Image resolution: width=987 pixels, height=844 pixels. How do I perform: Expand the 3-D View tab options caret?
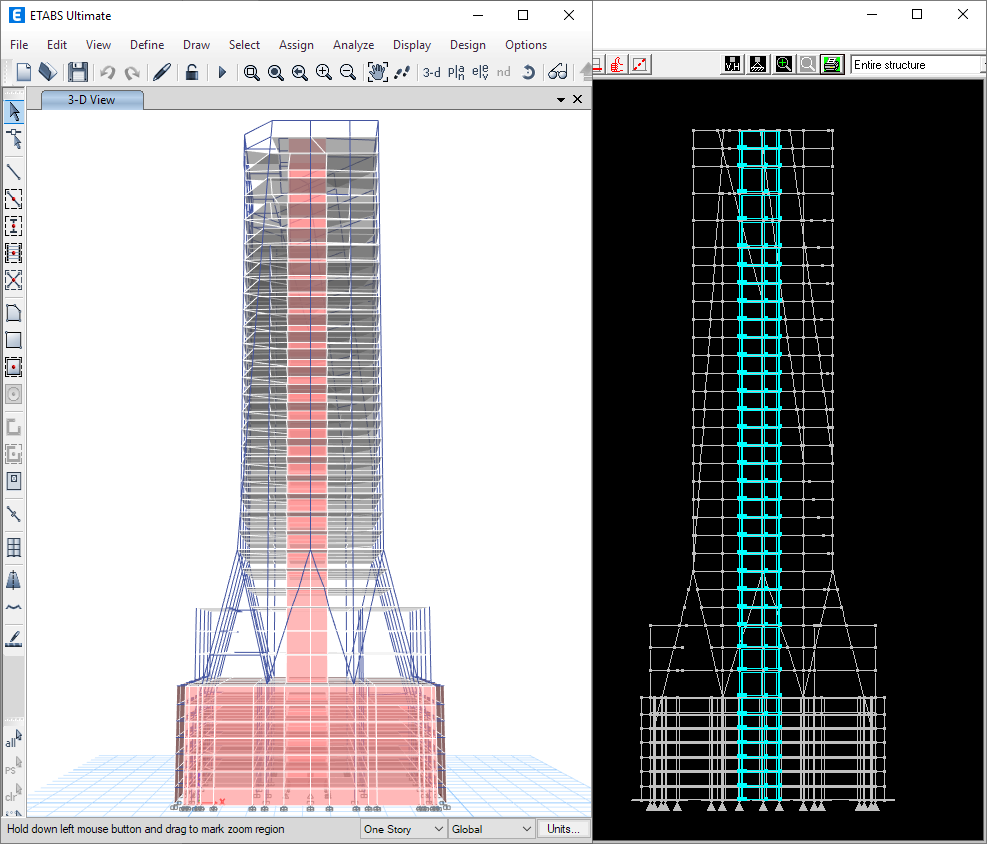(560, 99)
